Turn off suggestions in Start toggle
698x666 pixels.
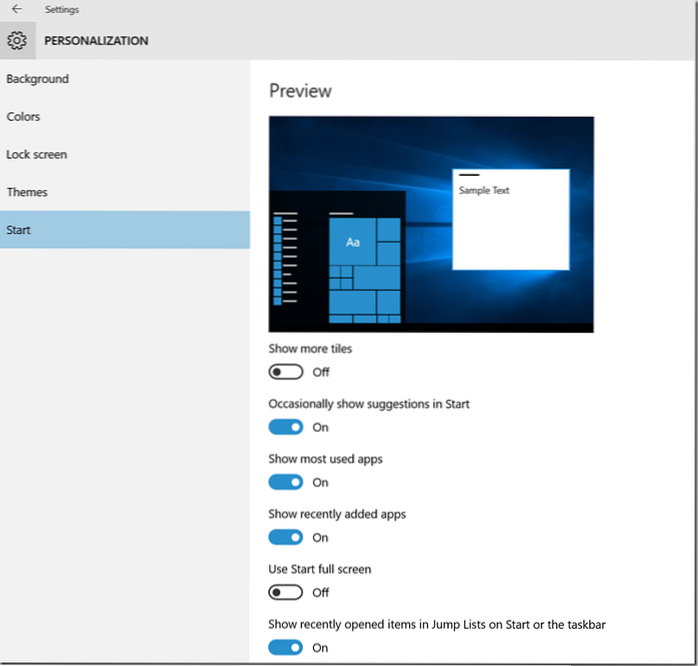286,427
